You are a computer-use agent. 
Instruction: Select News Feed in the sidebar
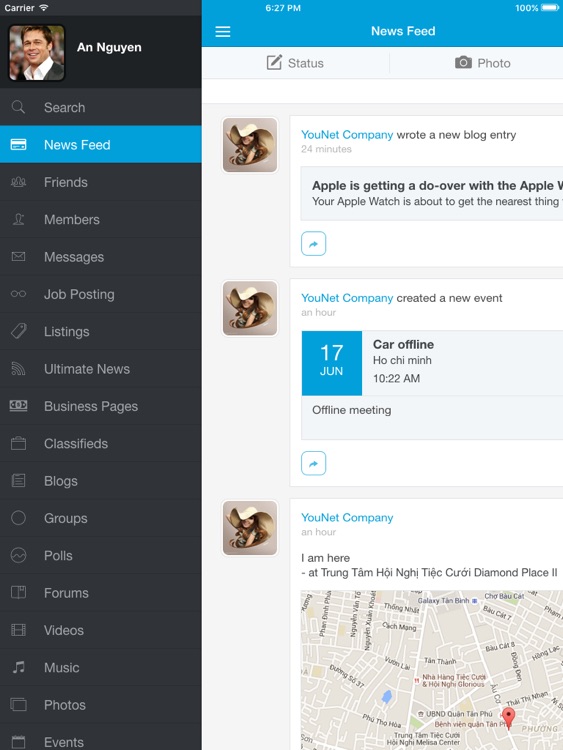100,144
